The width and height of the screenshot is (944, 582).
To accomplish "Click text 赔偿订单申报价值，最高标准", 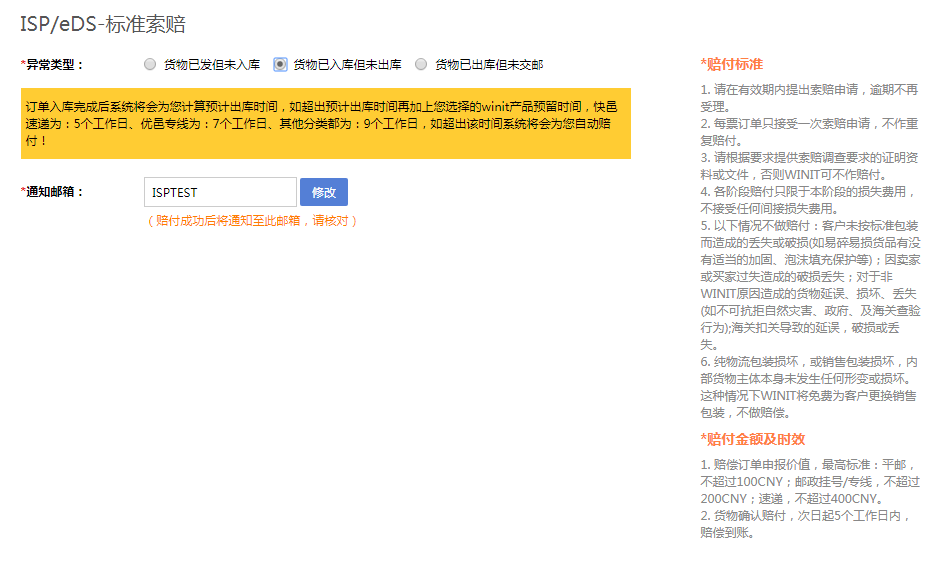I will click(x=810, y=481).
